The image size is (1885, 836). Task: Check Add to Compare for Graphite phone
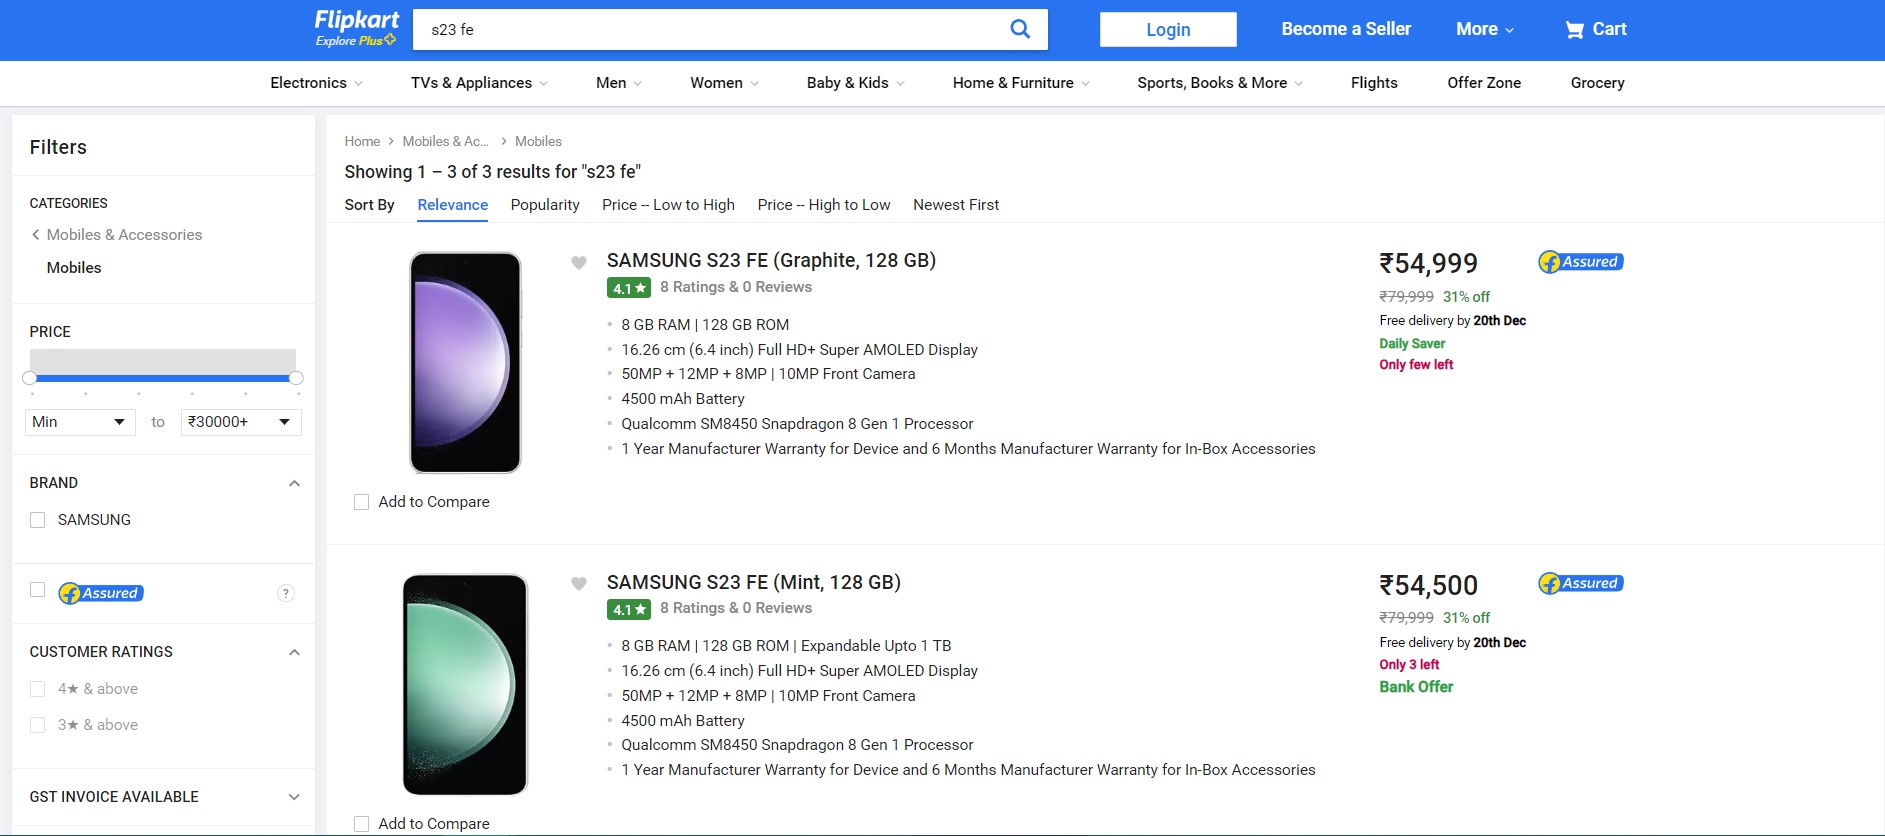[362, 502]
